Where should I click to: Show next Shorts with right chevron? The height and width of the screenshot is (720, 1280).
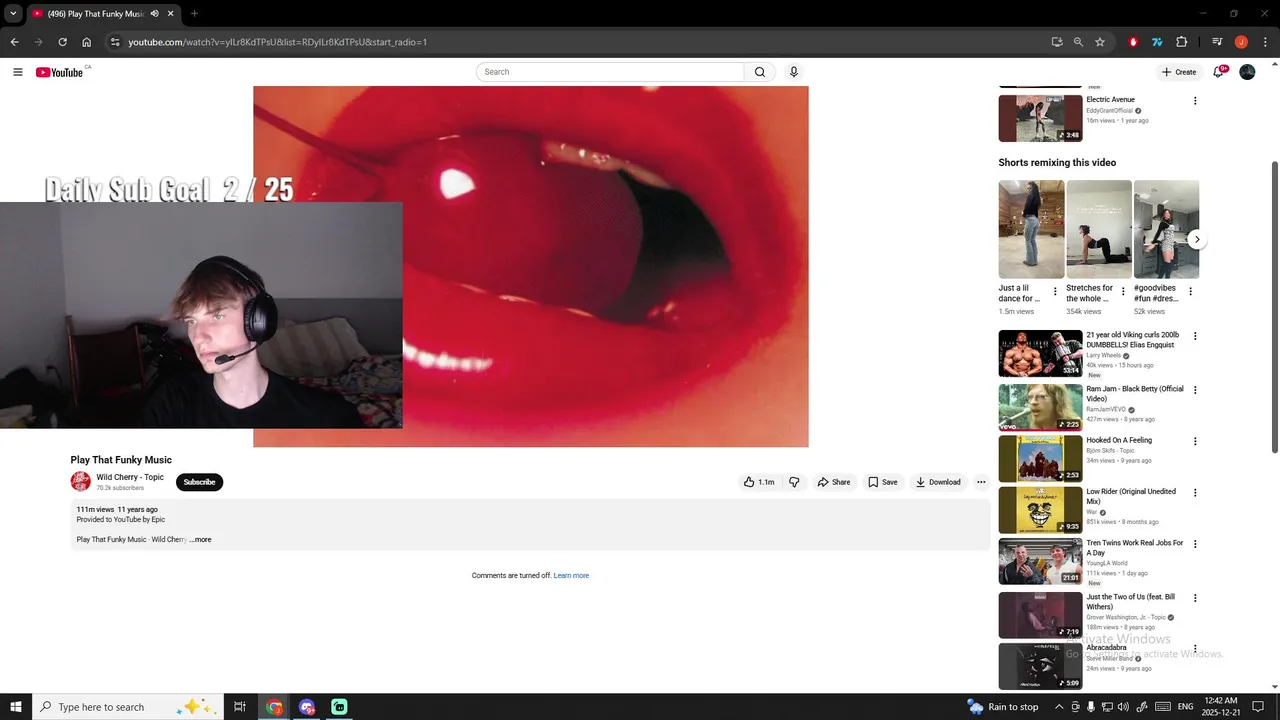tap(1196, 240)
